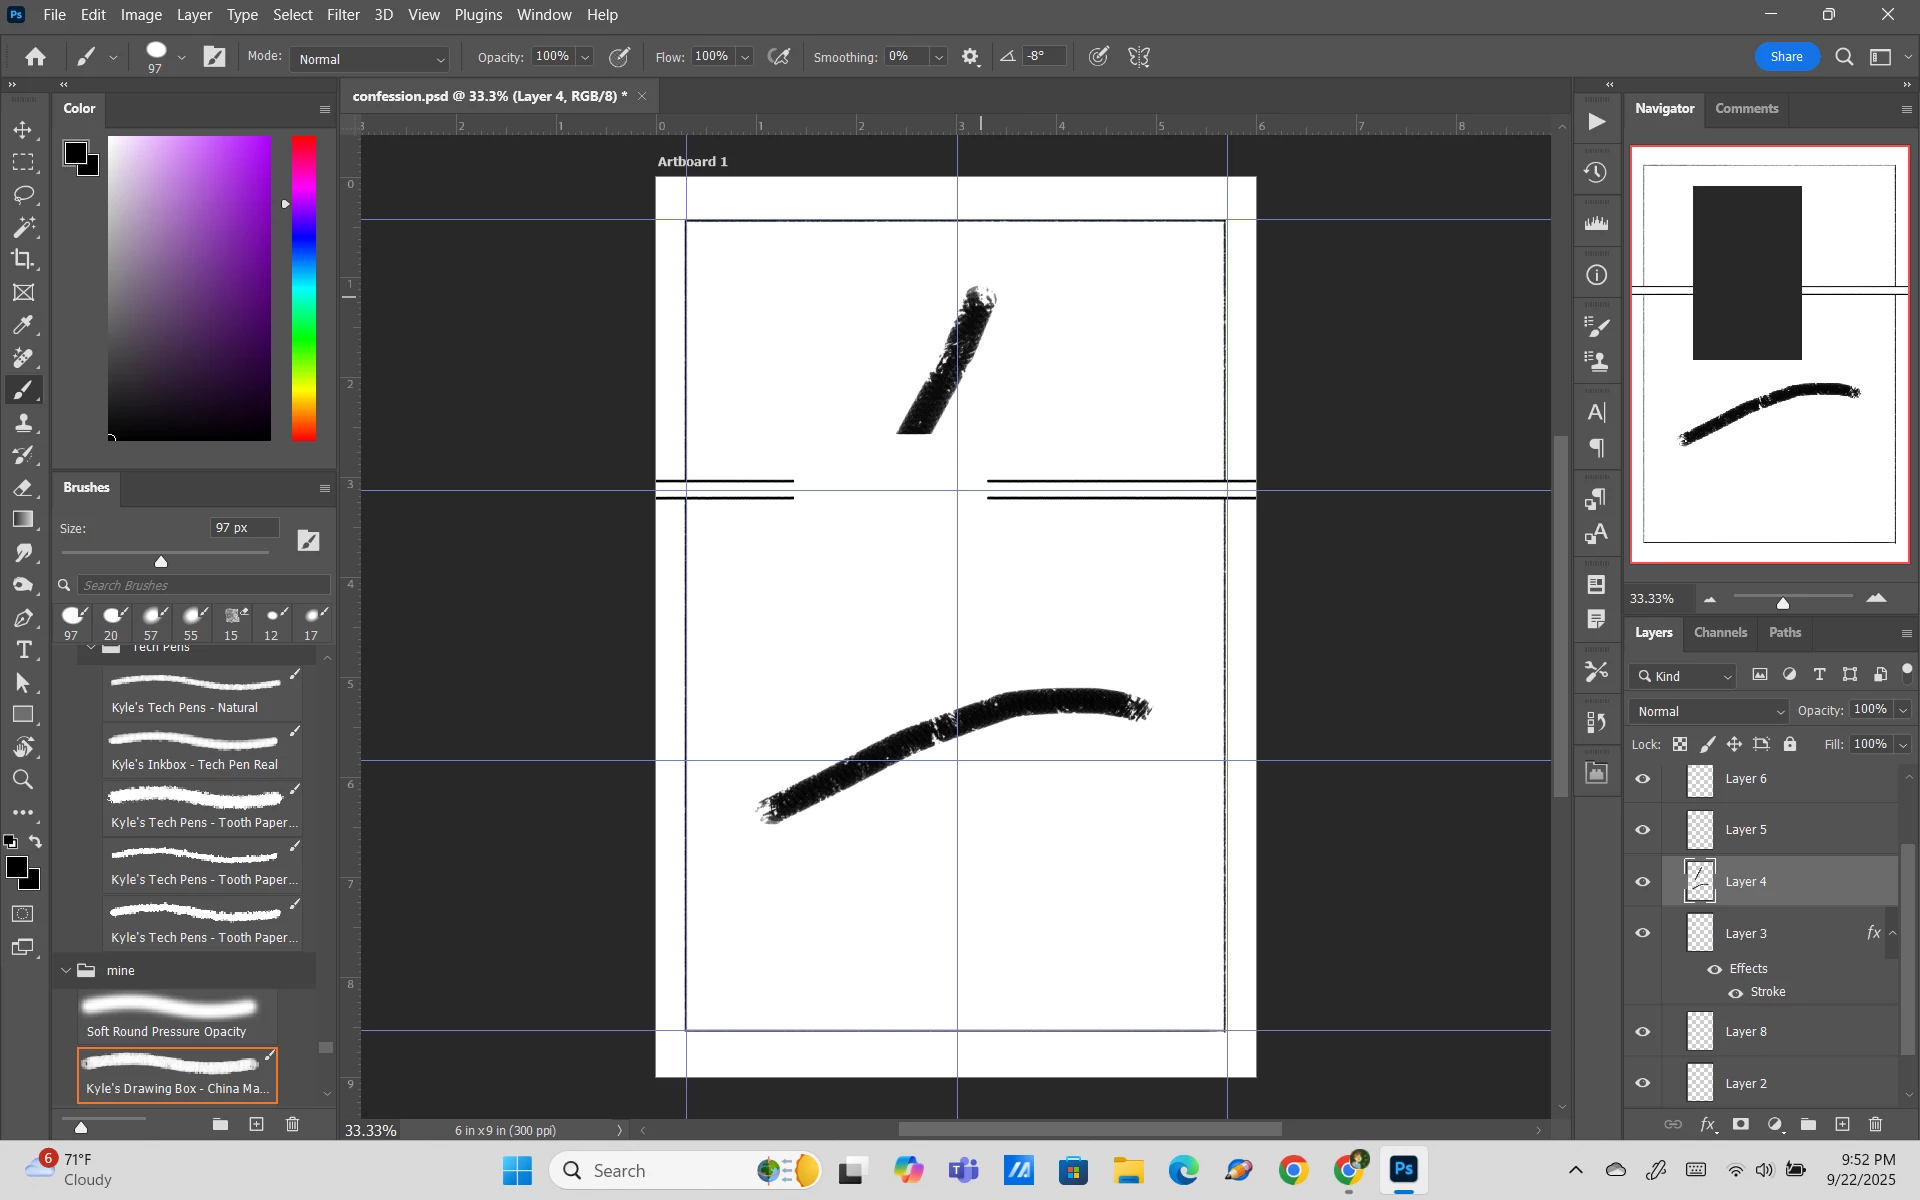The width and height of the screenshot is (1920, 1200).
Task: Hide the Stroke effect on Layer 3
Action: pos(1735,993)
